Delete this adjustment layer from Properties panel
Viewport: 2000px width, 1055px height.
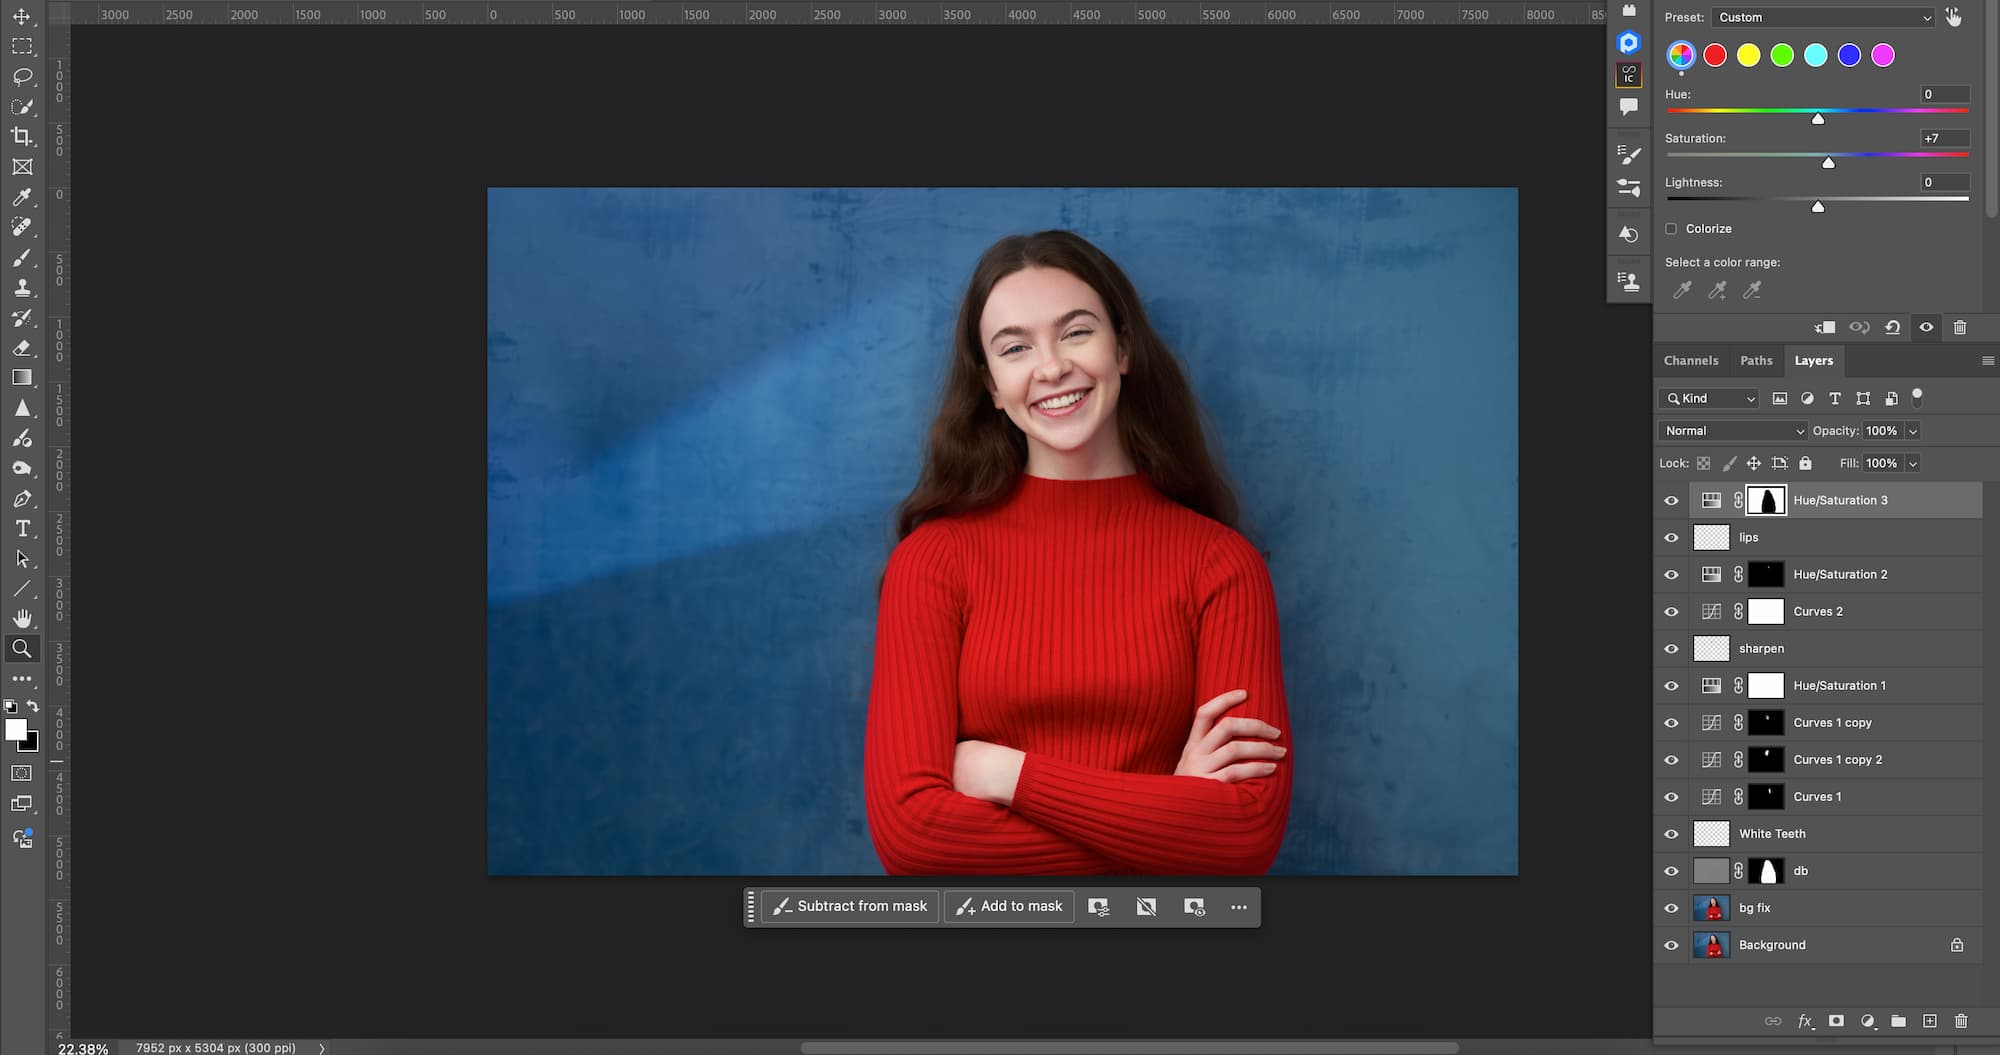point(1960,327)
